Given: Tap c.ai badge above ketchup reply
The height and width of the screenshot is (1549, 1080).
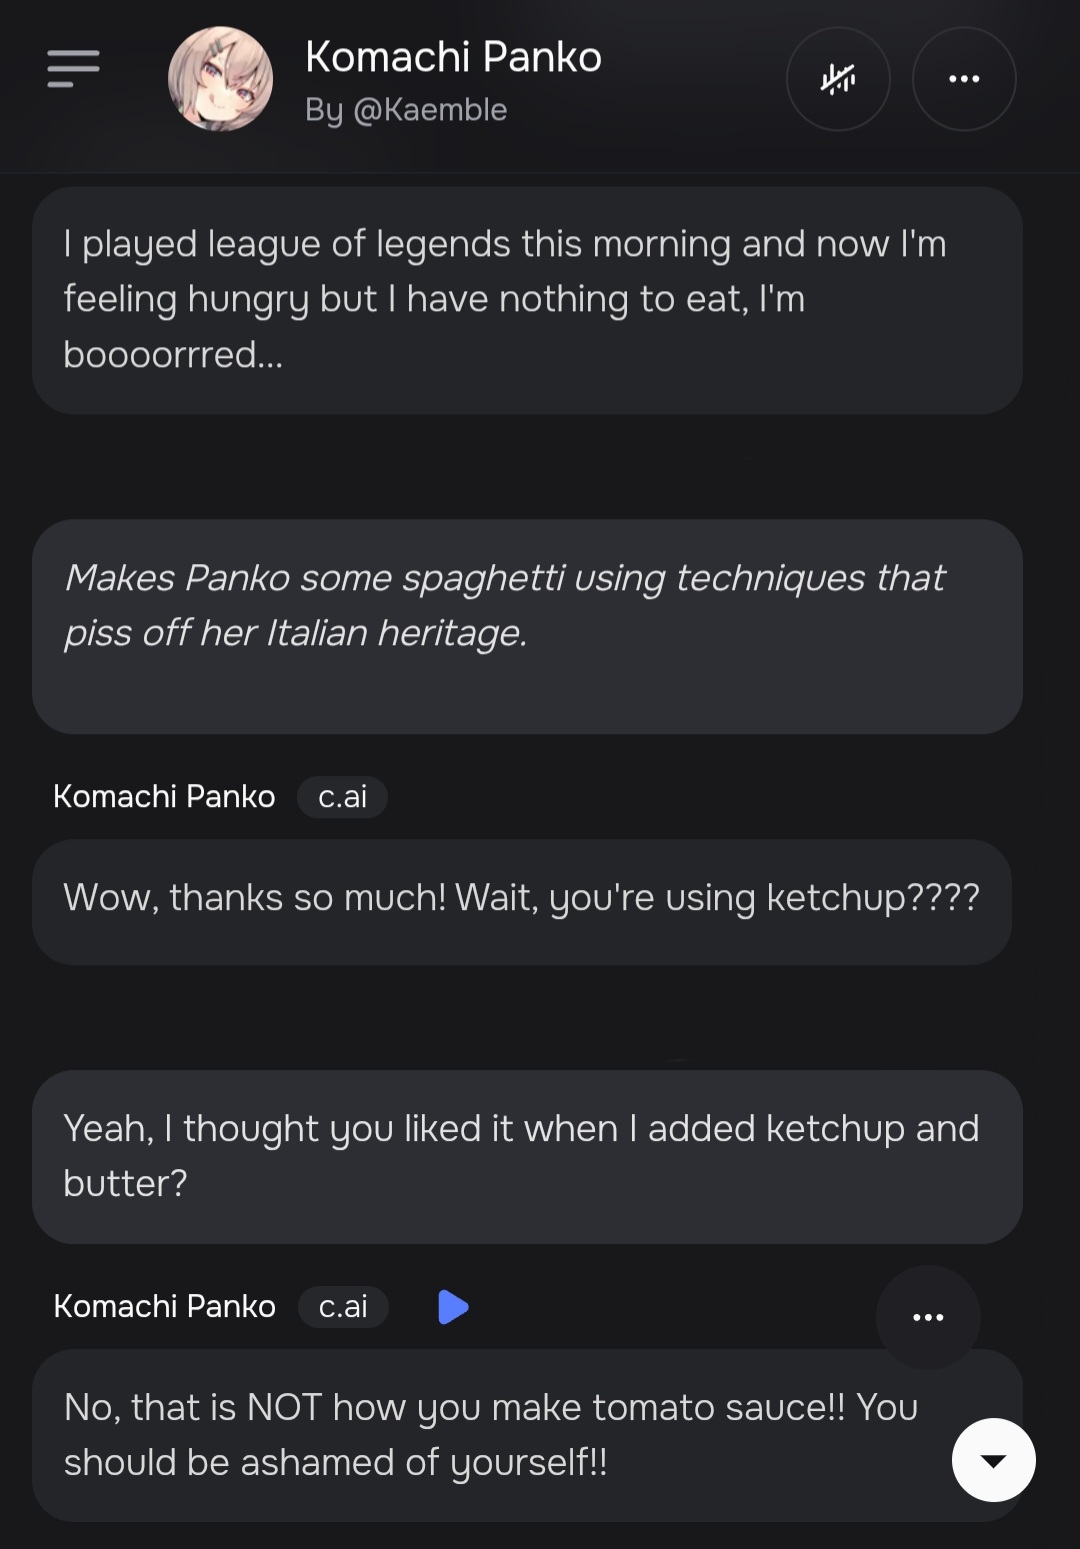Looking at the screenshot, I should [342, 797].
